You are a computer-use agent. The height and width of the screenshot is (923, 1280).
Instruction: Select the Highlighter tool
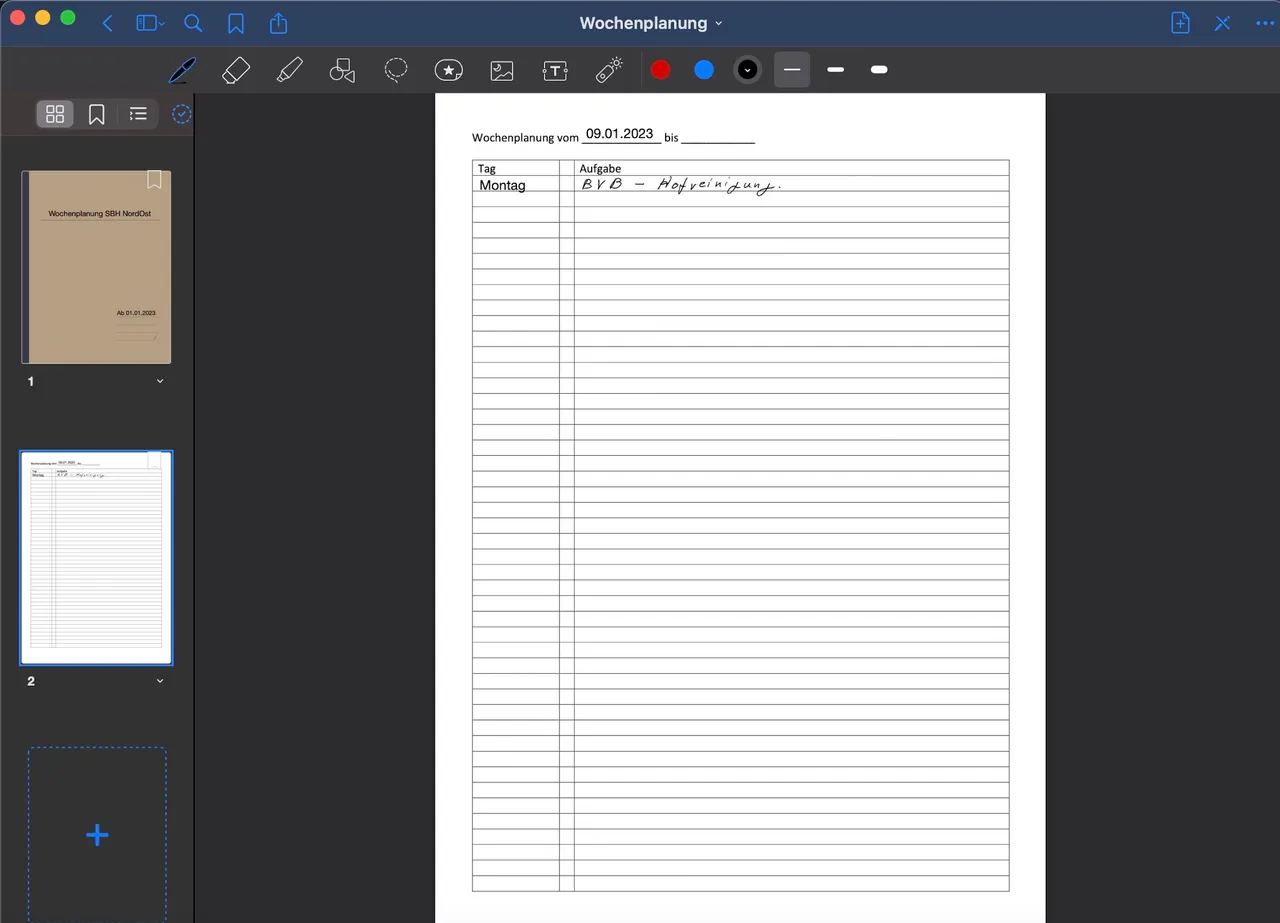point(289,70)
